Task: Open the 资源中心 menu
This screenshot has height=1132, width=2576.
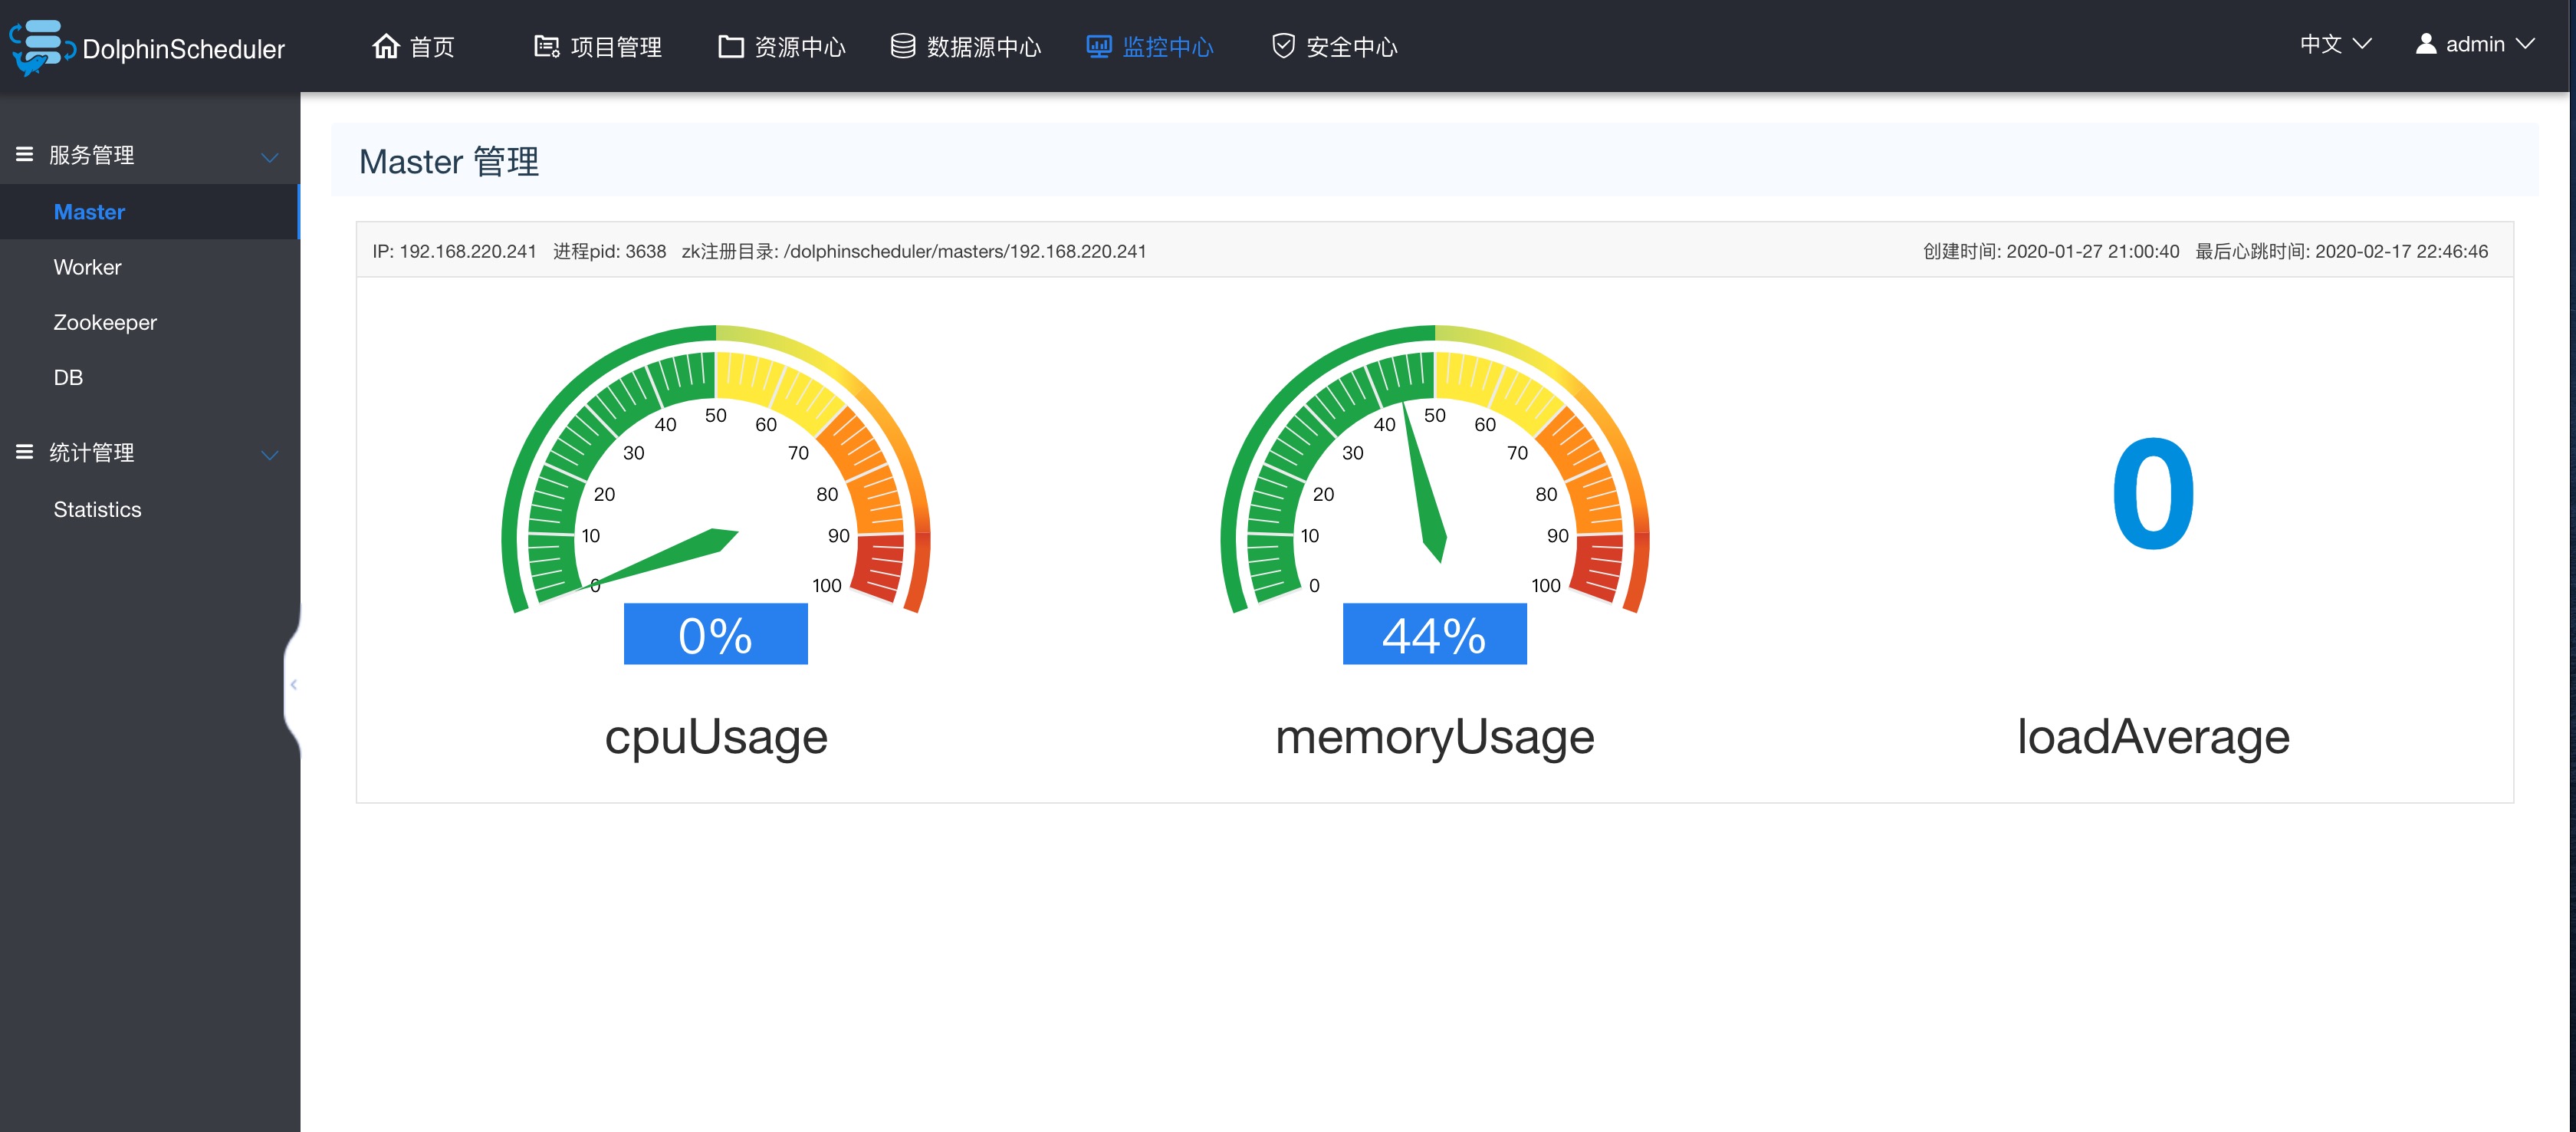Action: (782, 46)
